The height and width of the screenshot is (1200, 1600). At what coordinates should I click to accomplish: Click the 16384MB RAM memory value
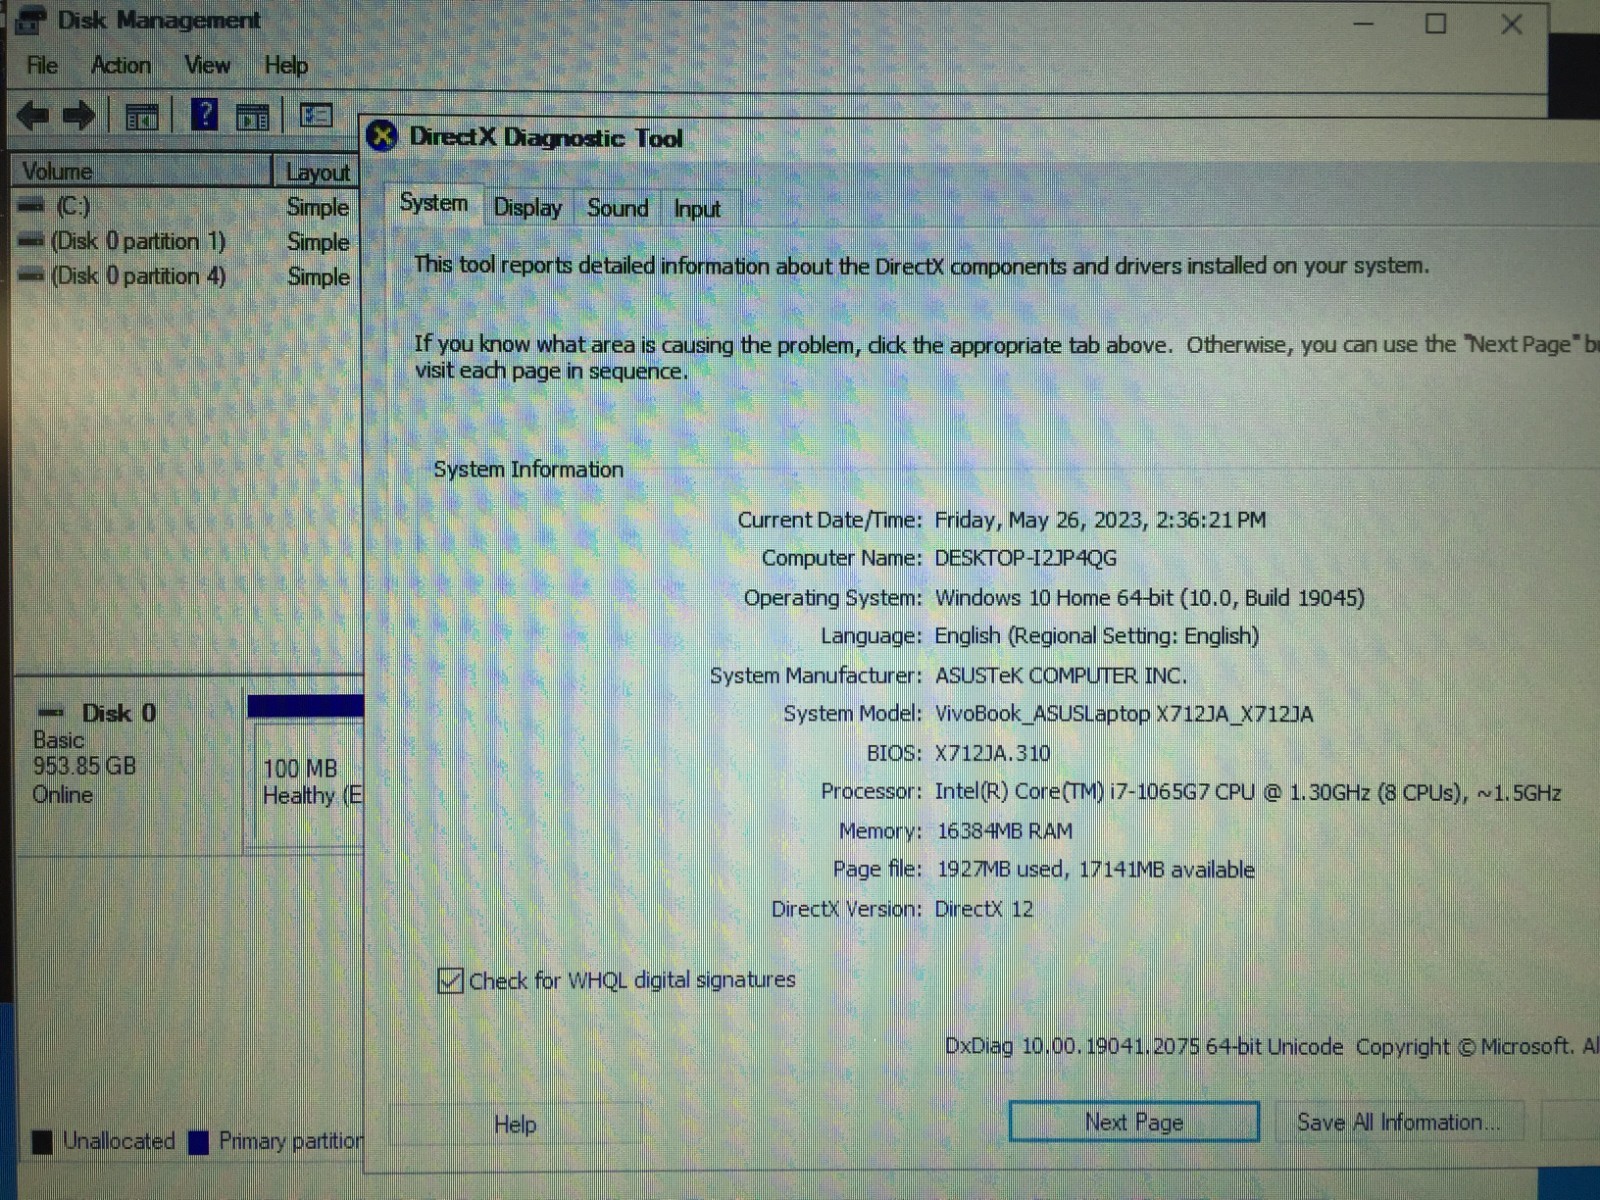[x=1004, y=831]
